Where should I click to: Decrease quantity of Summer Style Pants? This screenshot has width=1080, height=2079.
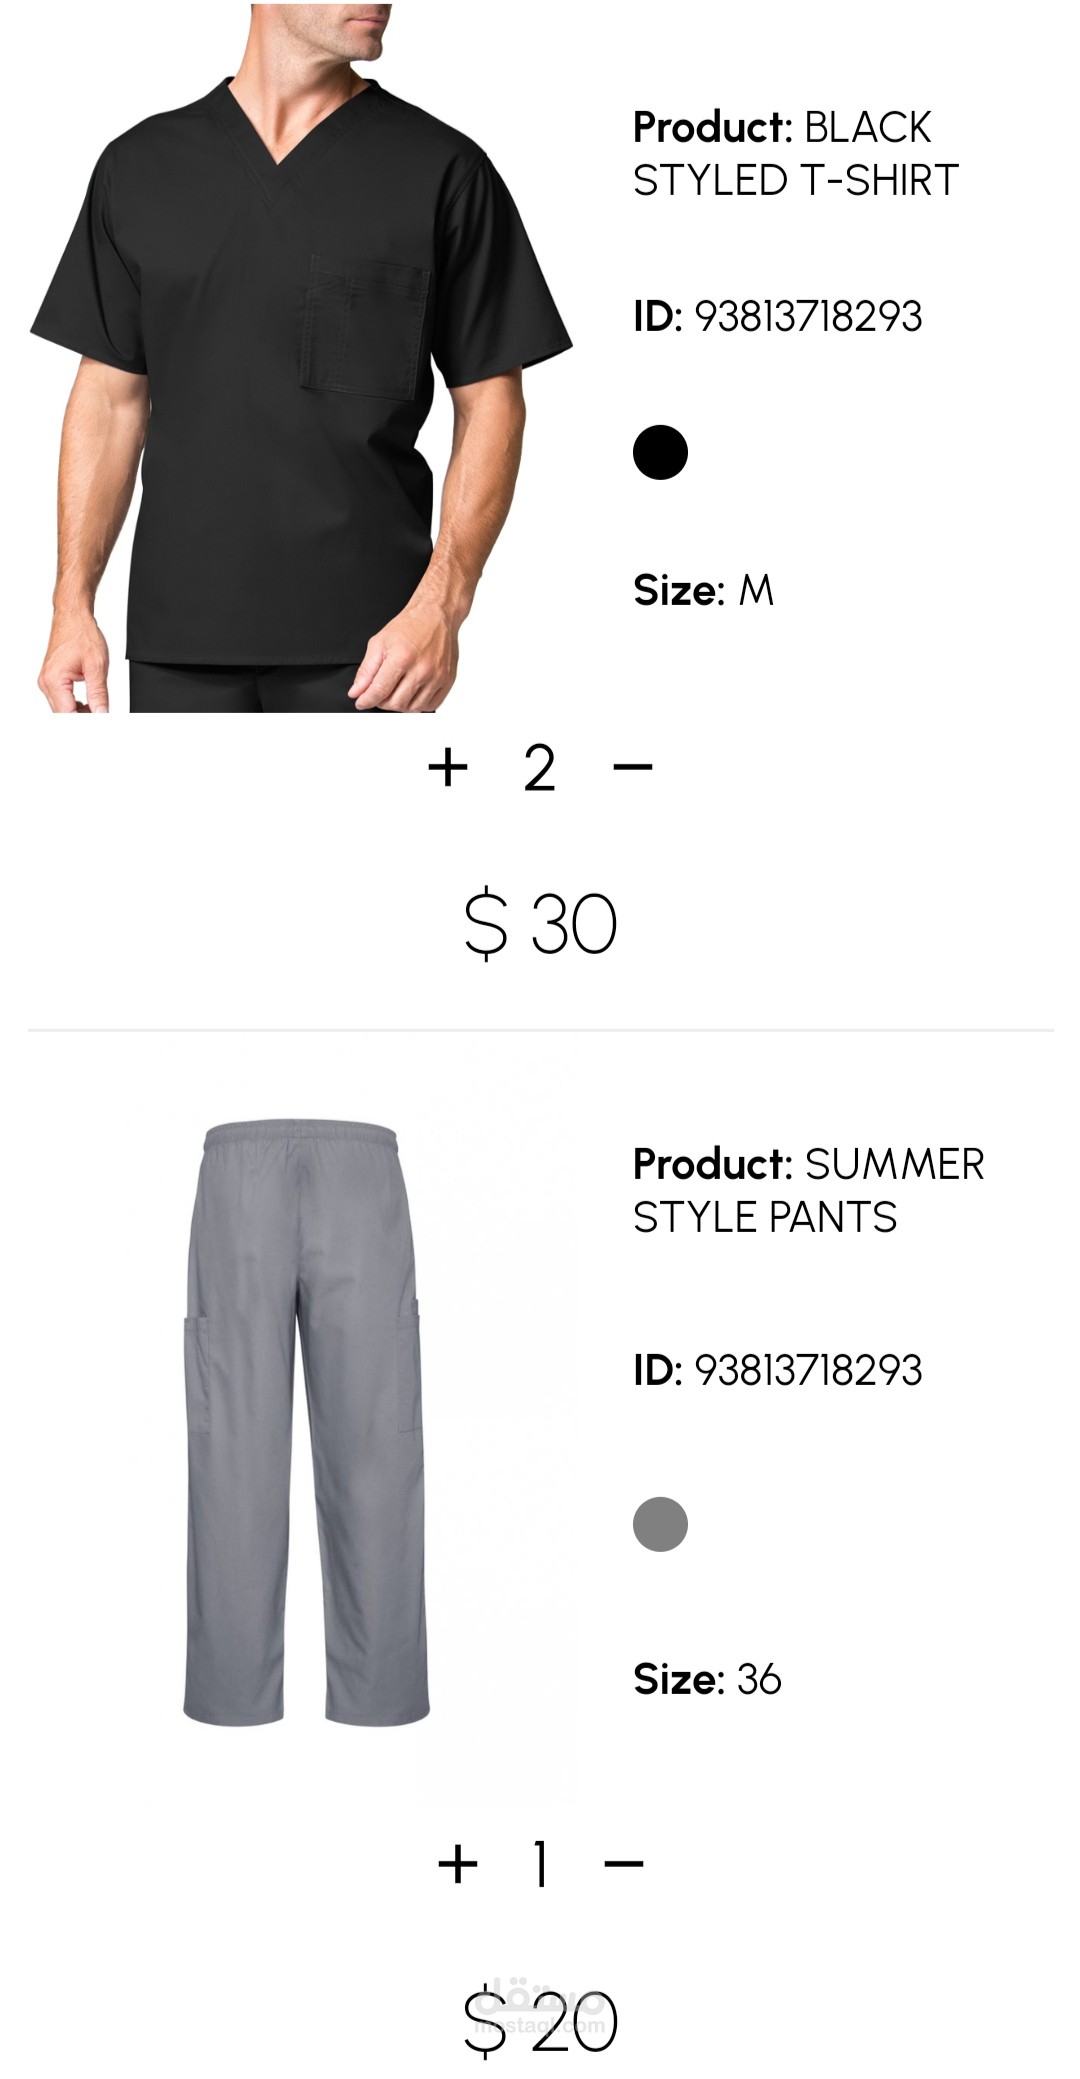[x=624, y=1863]
